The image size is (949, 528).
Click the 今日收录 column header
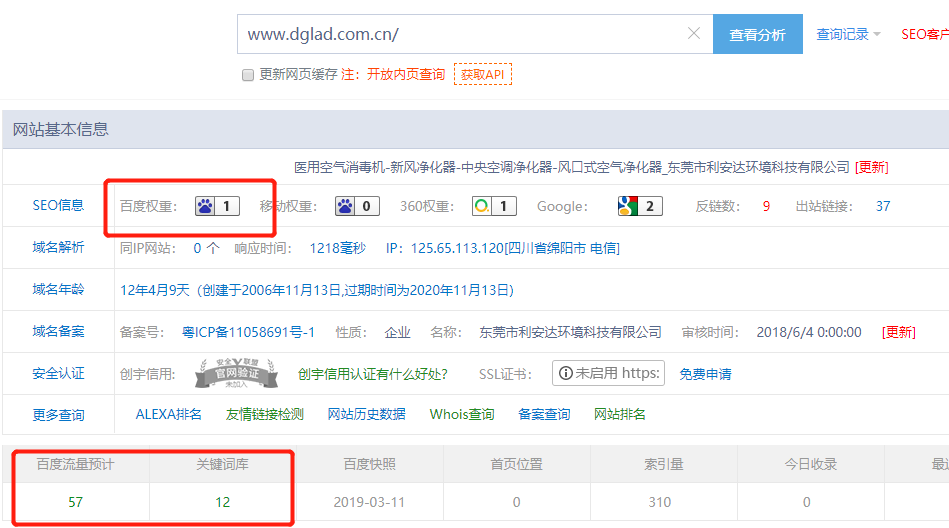coord(811,464)
